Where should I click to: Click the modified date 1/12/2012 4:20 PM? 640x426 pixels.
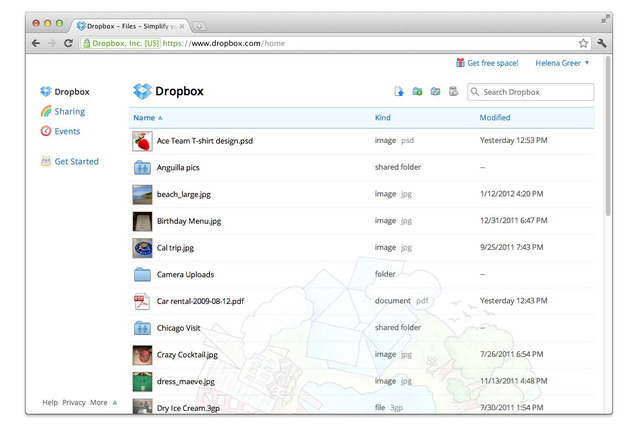(x=511, y=193)
